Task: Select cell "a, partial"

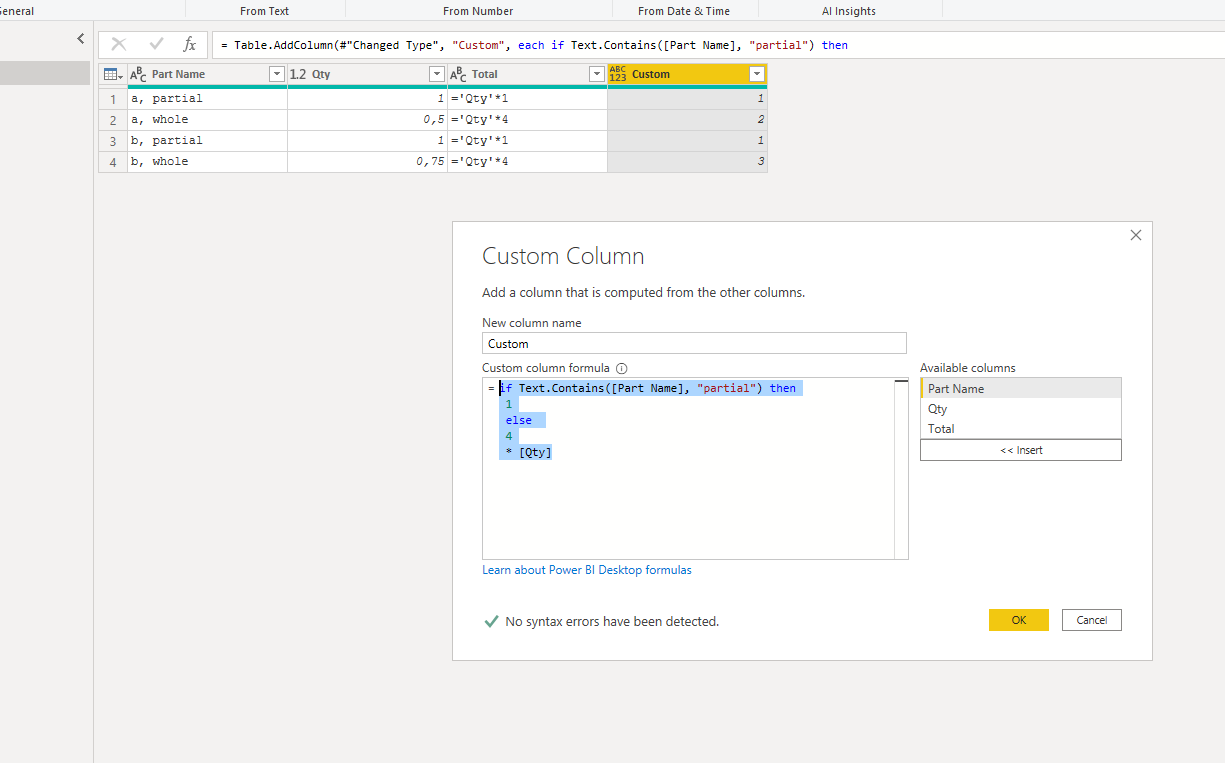Action: pyautogui.click(x=207, y=99)
